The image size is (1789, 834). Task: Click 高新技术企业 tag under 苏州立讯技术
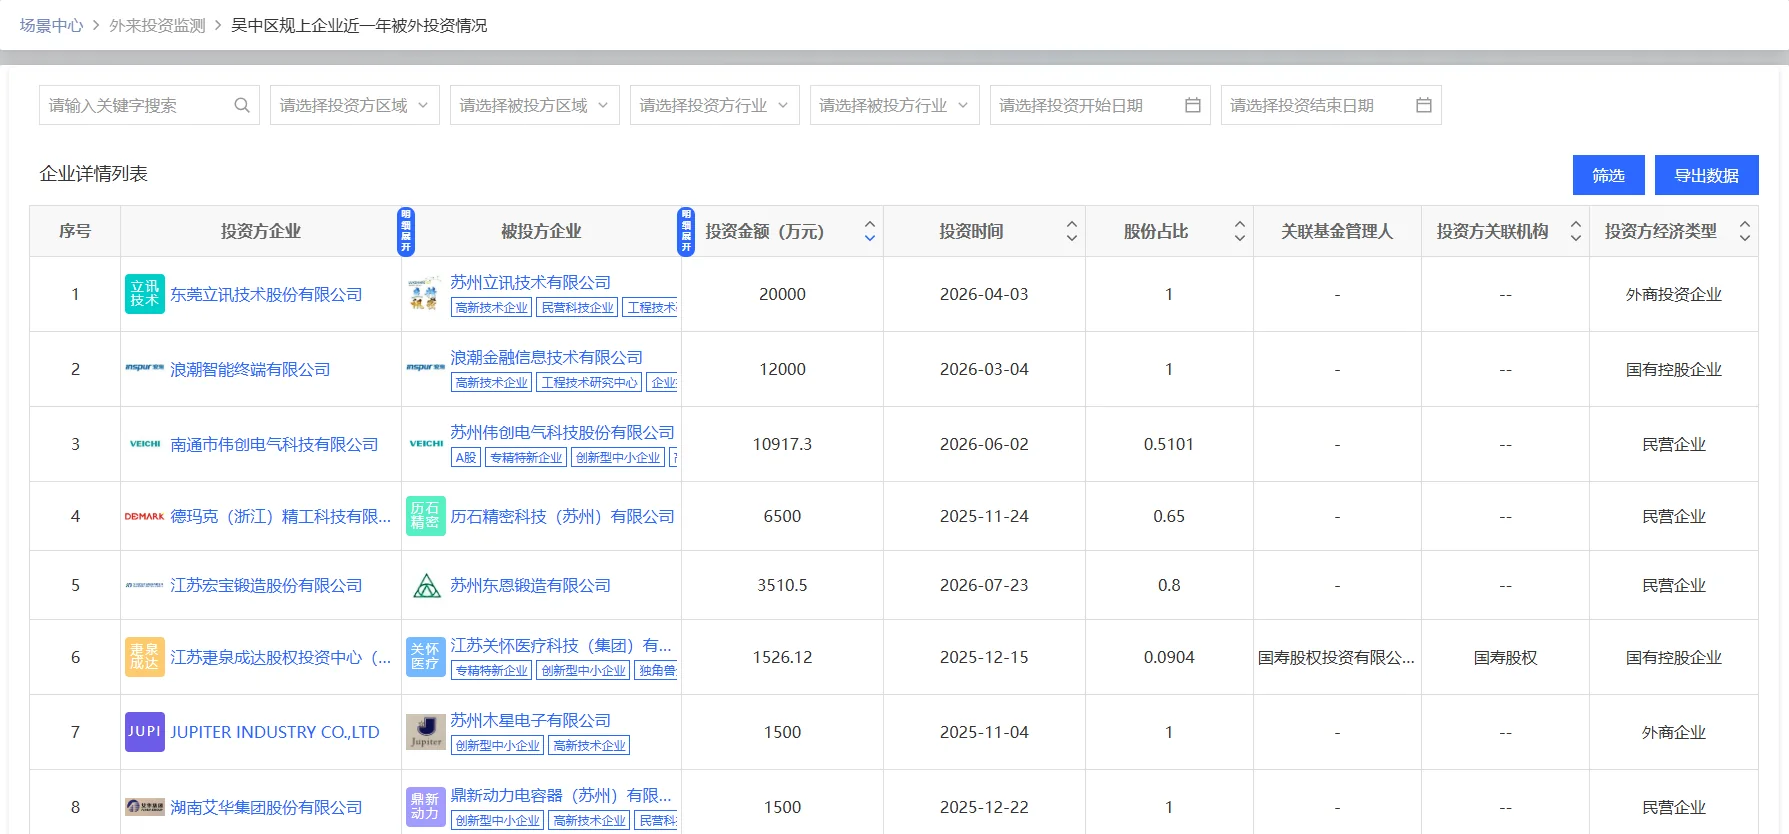click(492, 307)
